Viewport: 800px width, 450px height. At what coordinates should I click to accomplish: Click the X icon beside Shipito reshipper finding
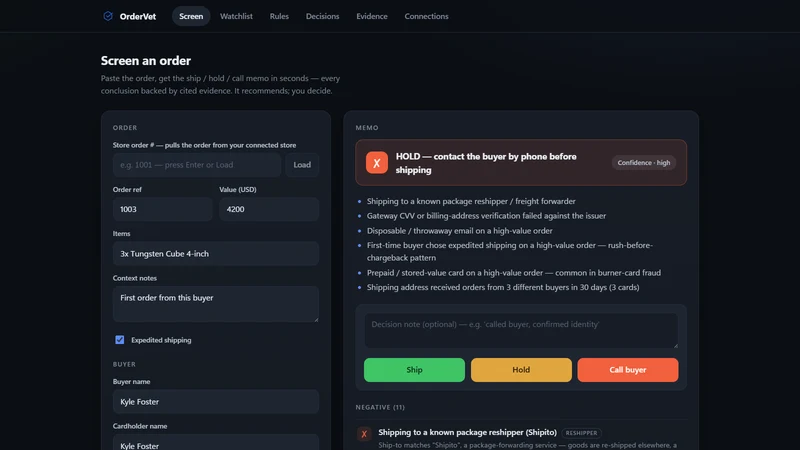(x=364, y=434)
